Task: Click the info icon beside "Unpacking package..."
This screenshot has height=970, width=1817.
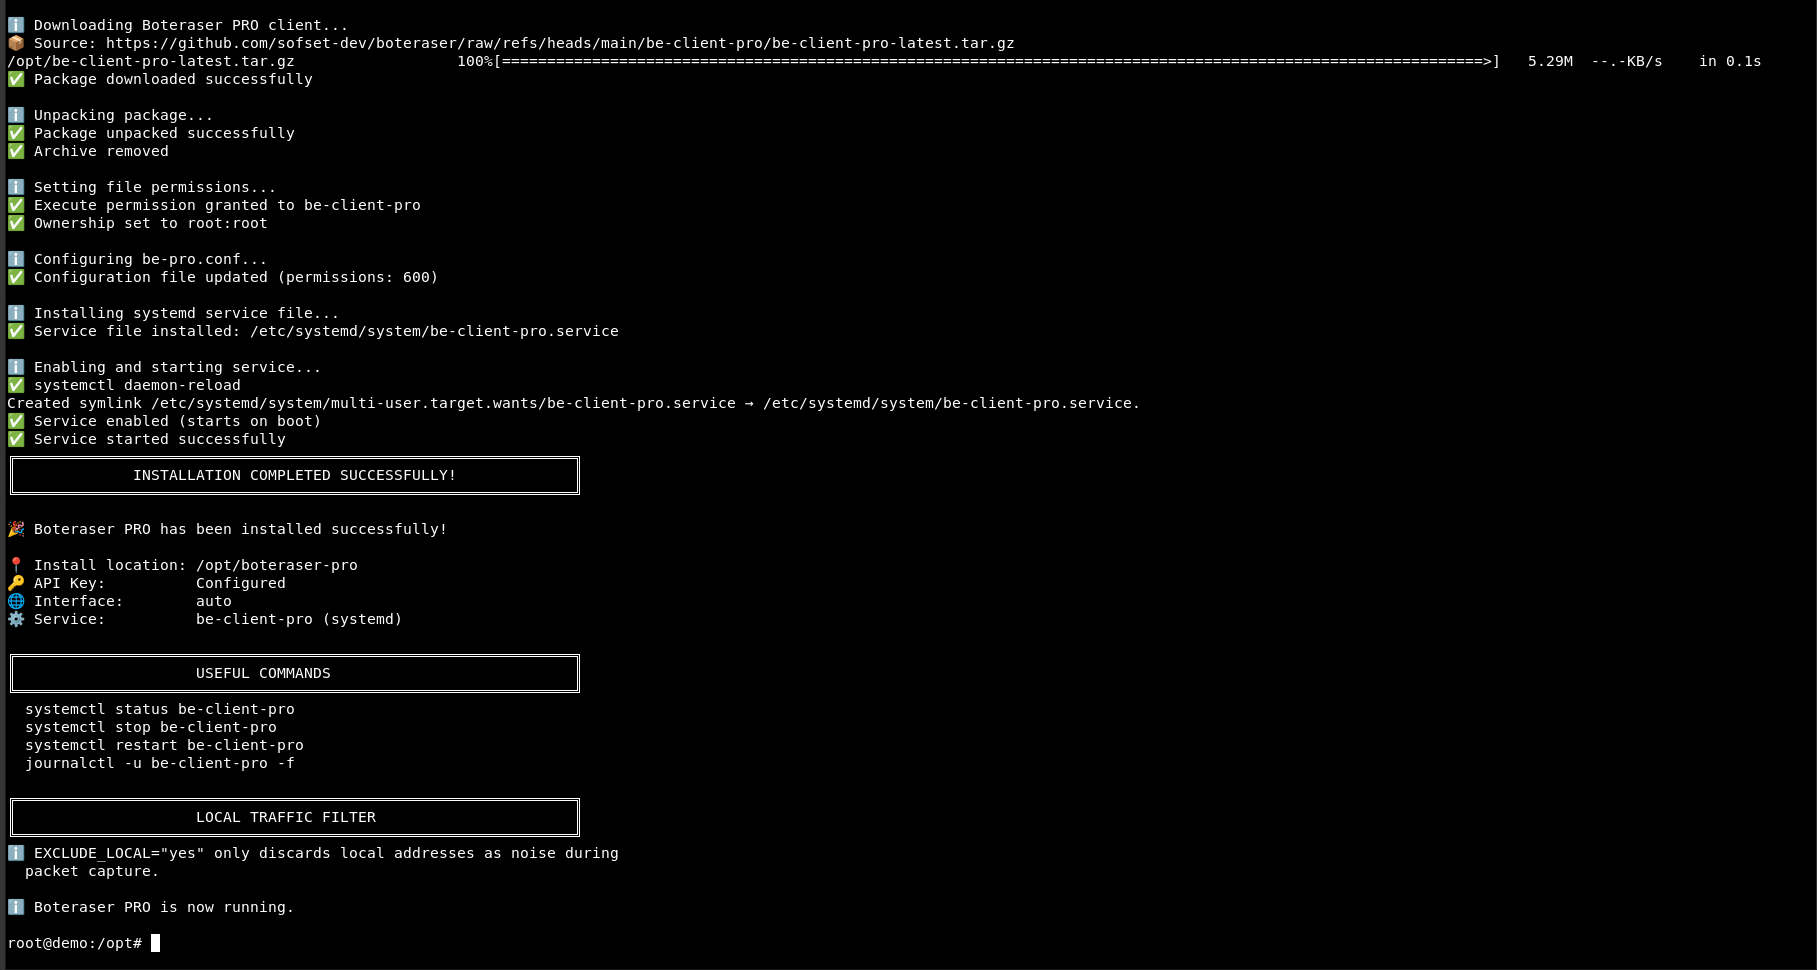Action: 16,115
